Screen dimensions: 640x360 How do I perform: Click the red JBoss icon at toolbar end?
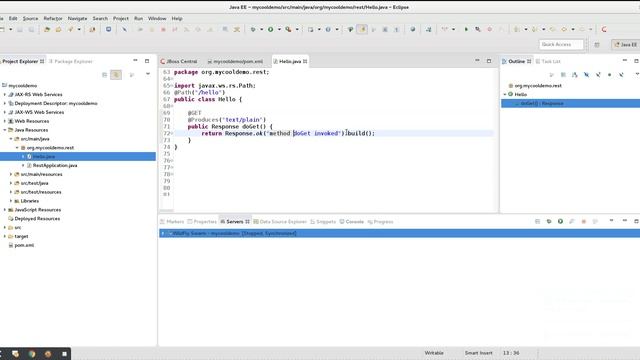(604, 29)
